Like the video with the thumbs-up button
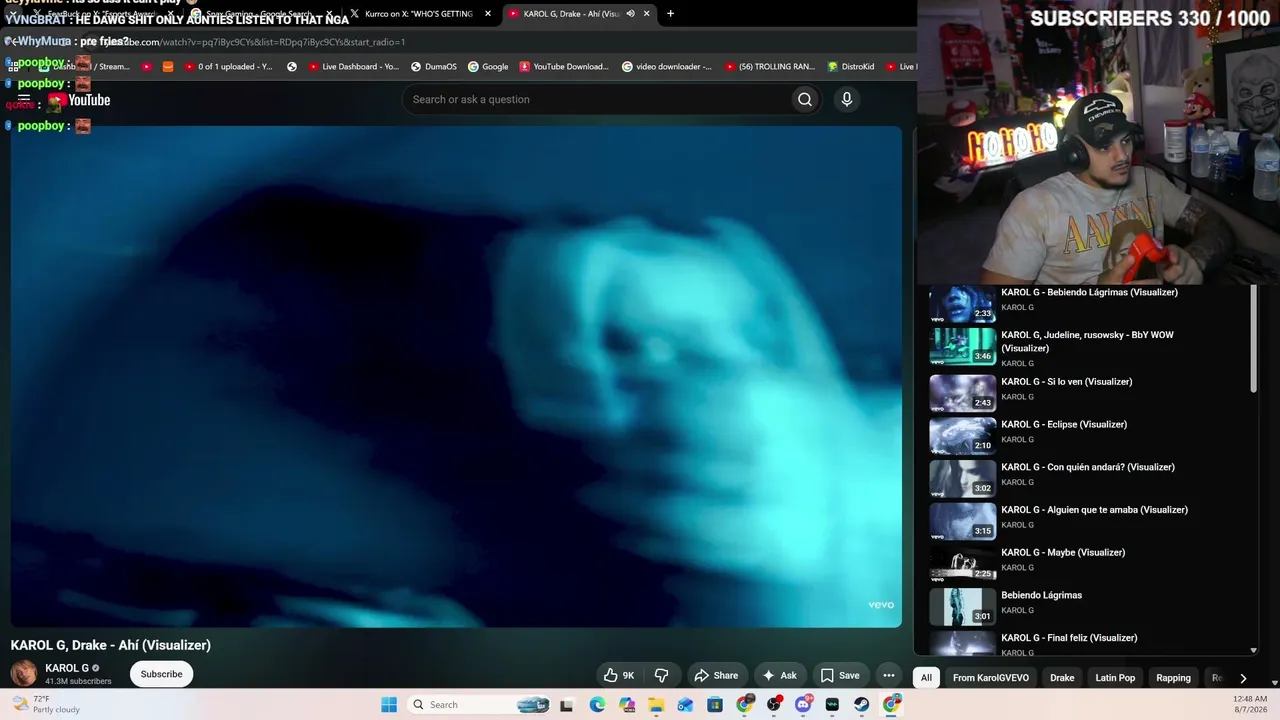The height and width of the screenshot is (720, 1280). (619, 675)
